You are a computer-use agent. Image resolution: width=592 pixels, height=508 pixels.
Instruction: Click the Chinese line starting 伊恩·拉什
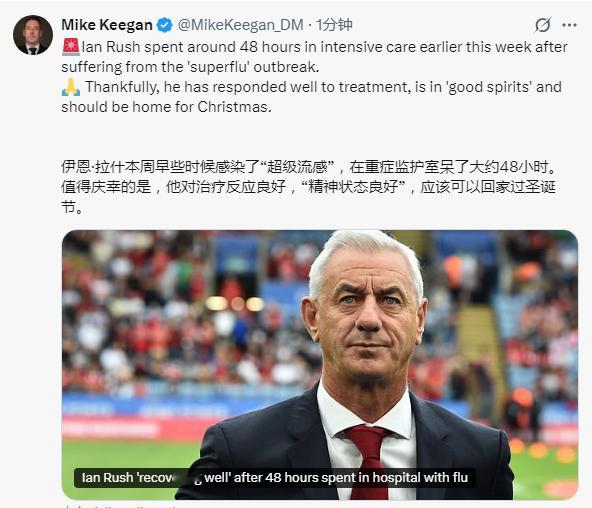click(x=309, y=167)
